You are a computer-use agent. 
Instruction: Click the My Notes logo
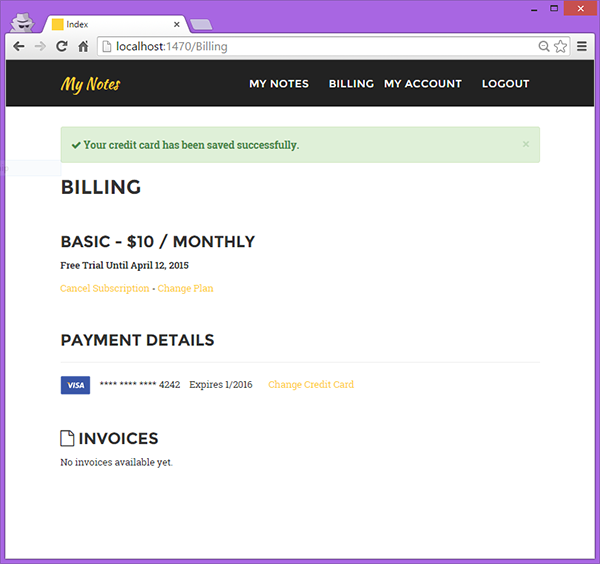pos(90,84)
